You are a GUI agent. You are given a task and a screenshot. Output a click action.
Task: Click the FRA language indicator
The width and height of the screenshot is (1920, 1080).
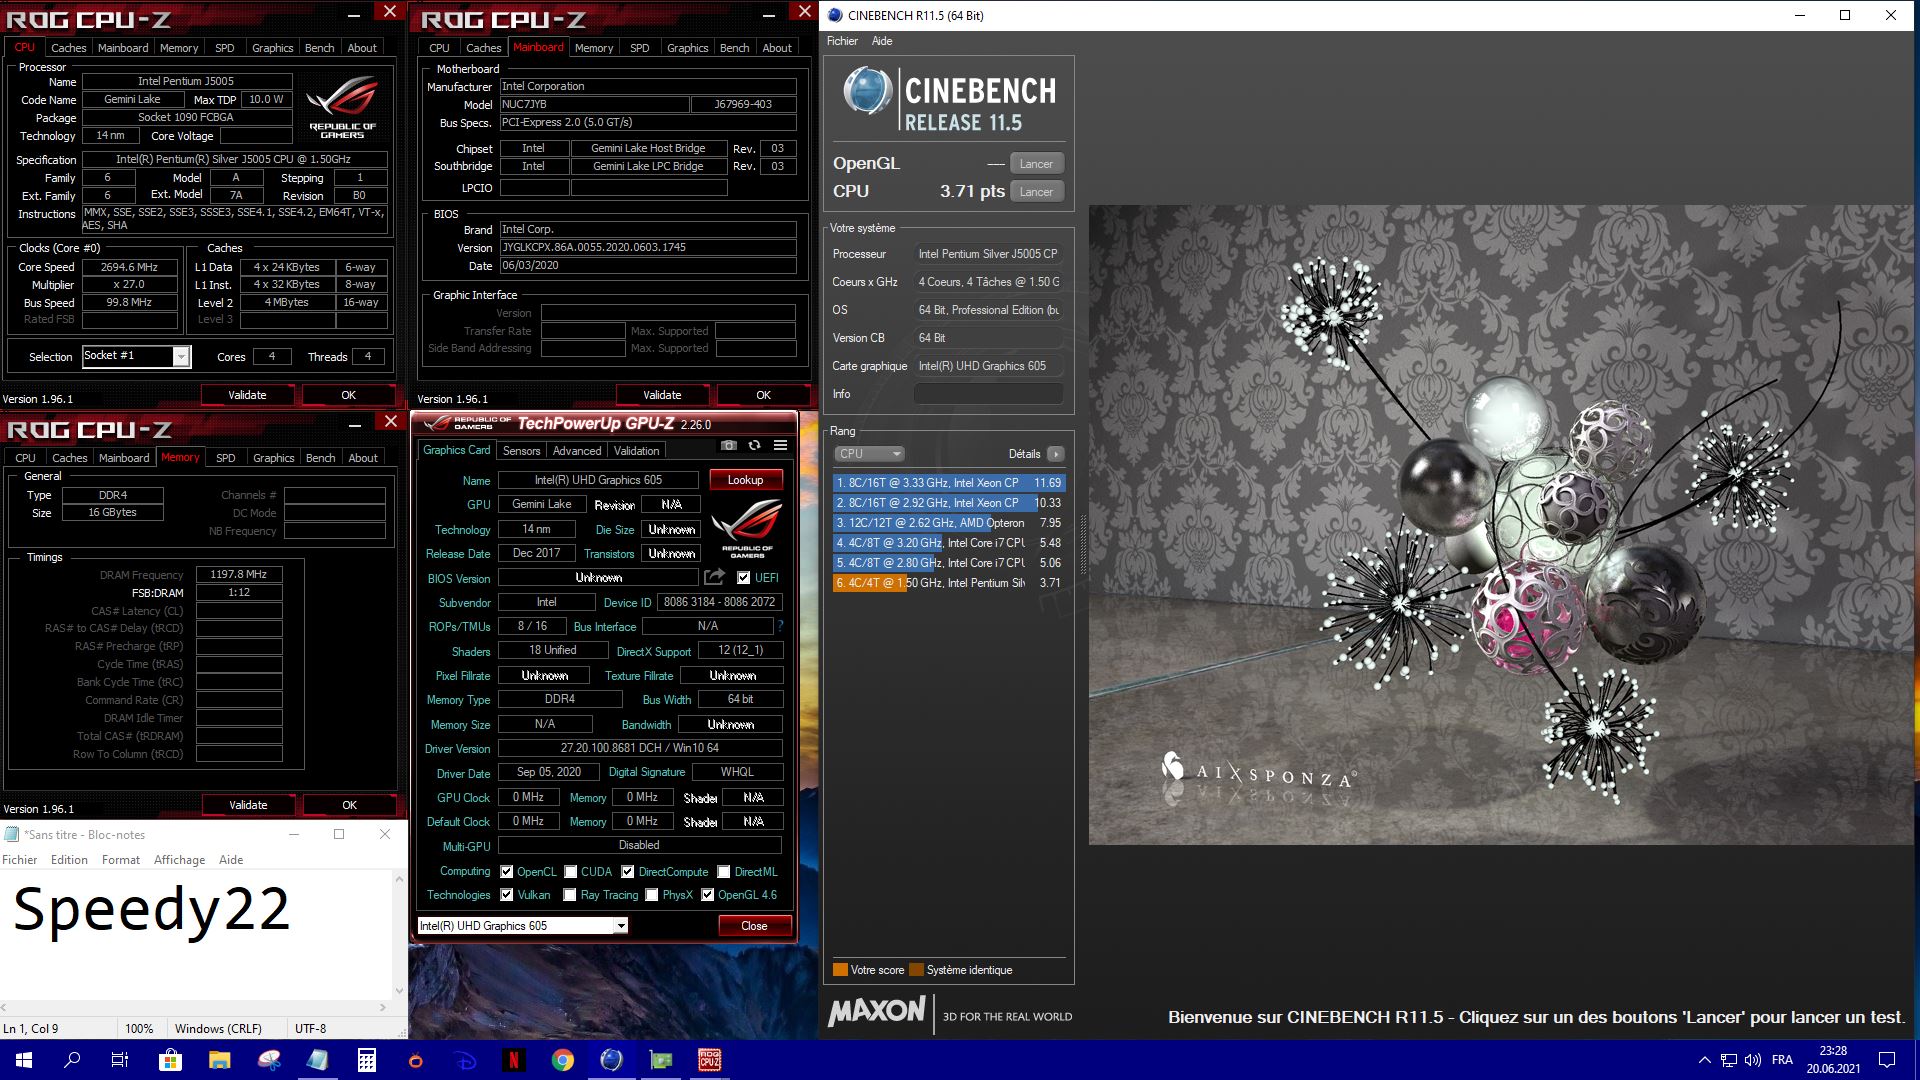[1782, 1060]
